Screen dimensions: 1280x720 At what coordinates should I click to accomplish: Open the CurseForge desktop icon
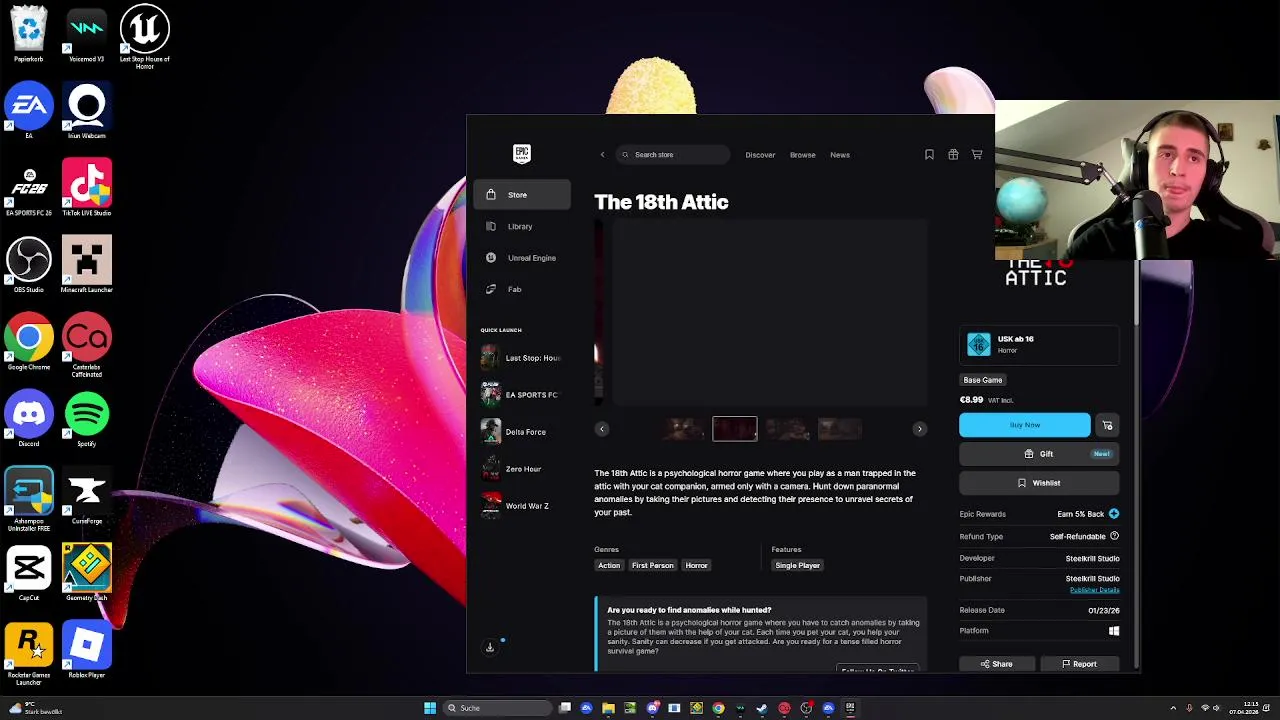(x=87, y=496)
